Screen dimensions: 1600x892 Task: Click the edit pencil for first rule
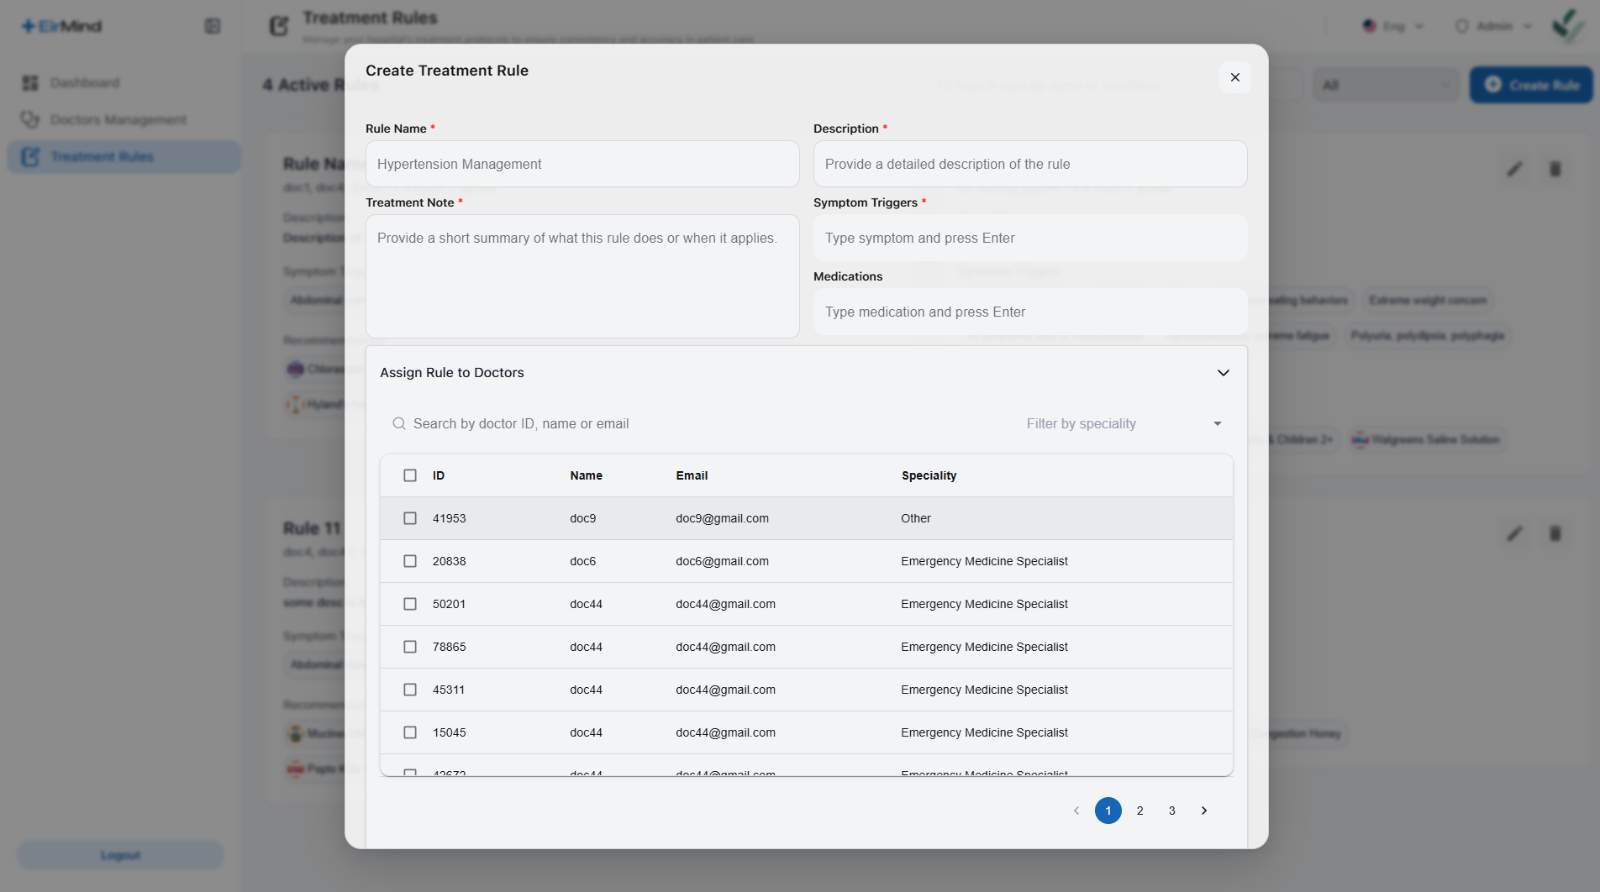tap(1515, 169)
